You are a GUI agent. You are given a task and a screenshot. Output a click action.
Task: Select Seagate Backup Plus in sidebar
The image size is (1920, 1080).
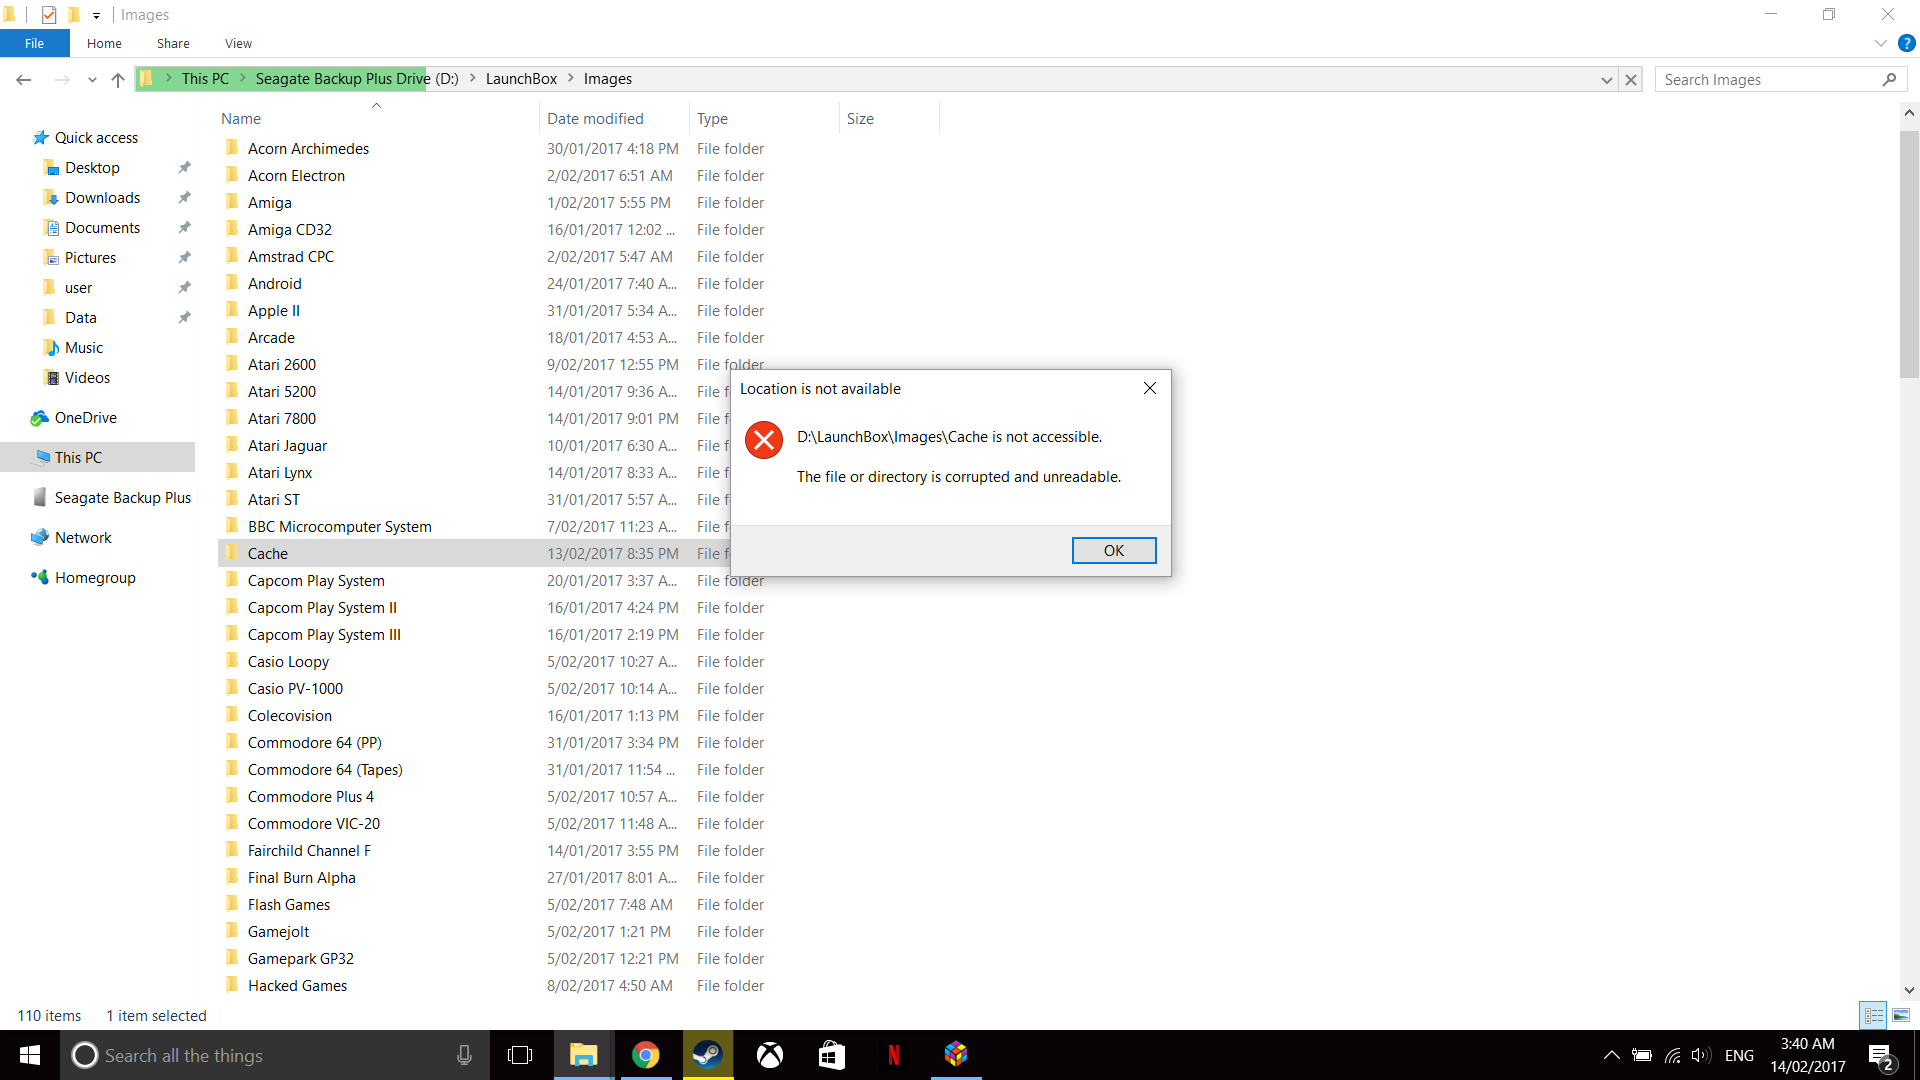(x=122, y=498)
